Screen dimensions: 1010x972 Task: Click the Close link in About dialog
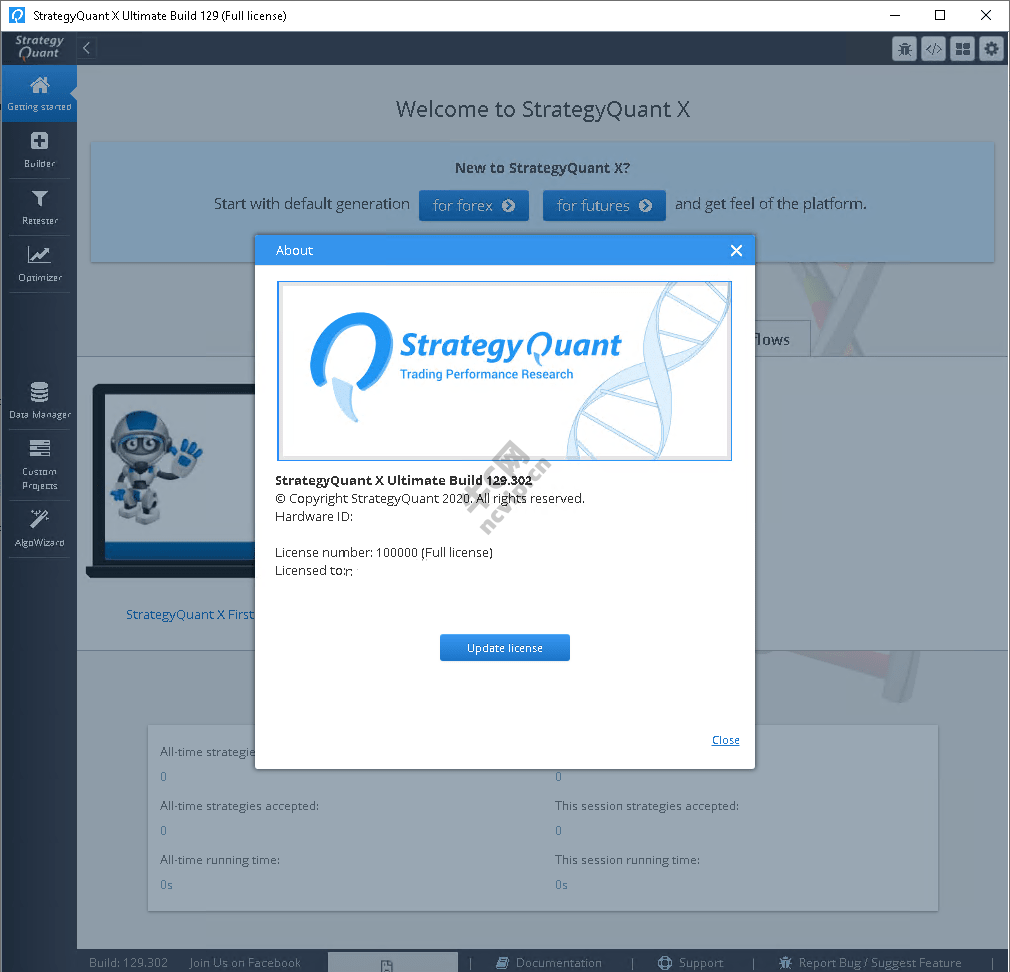(x=725, y=740)
